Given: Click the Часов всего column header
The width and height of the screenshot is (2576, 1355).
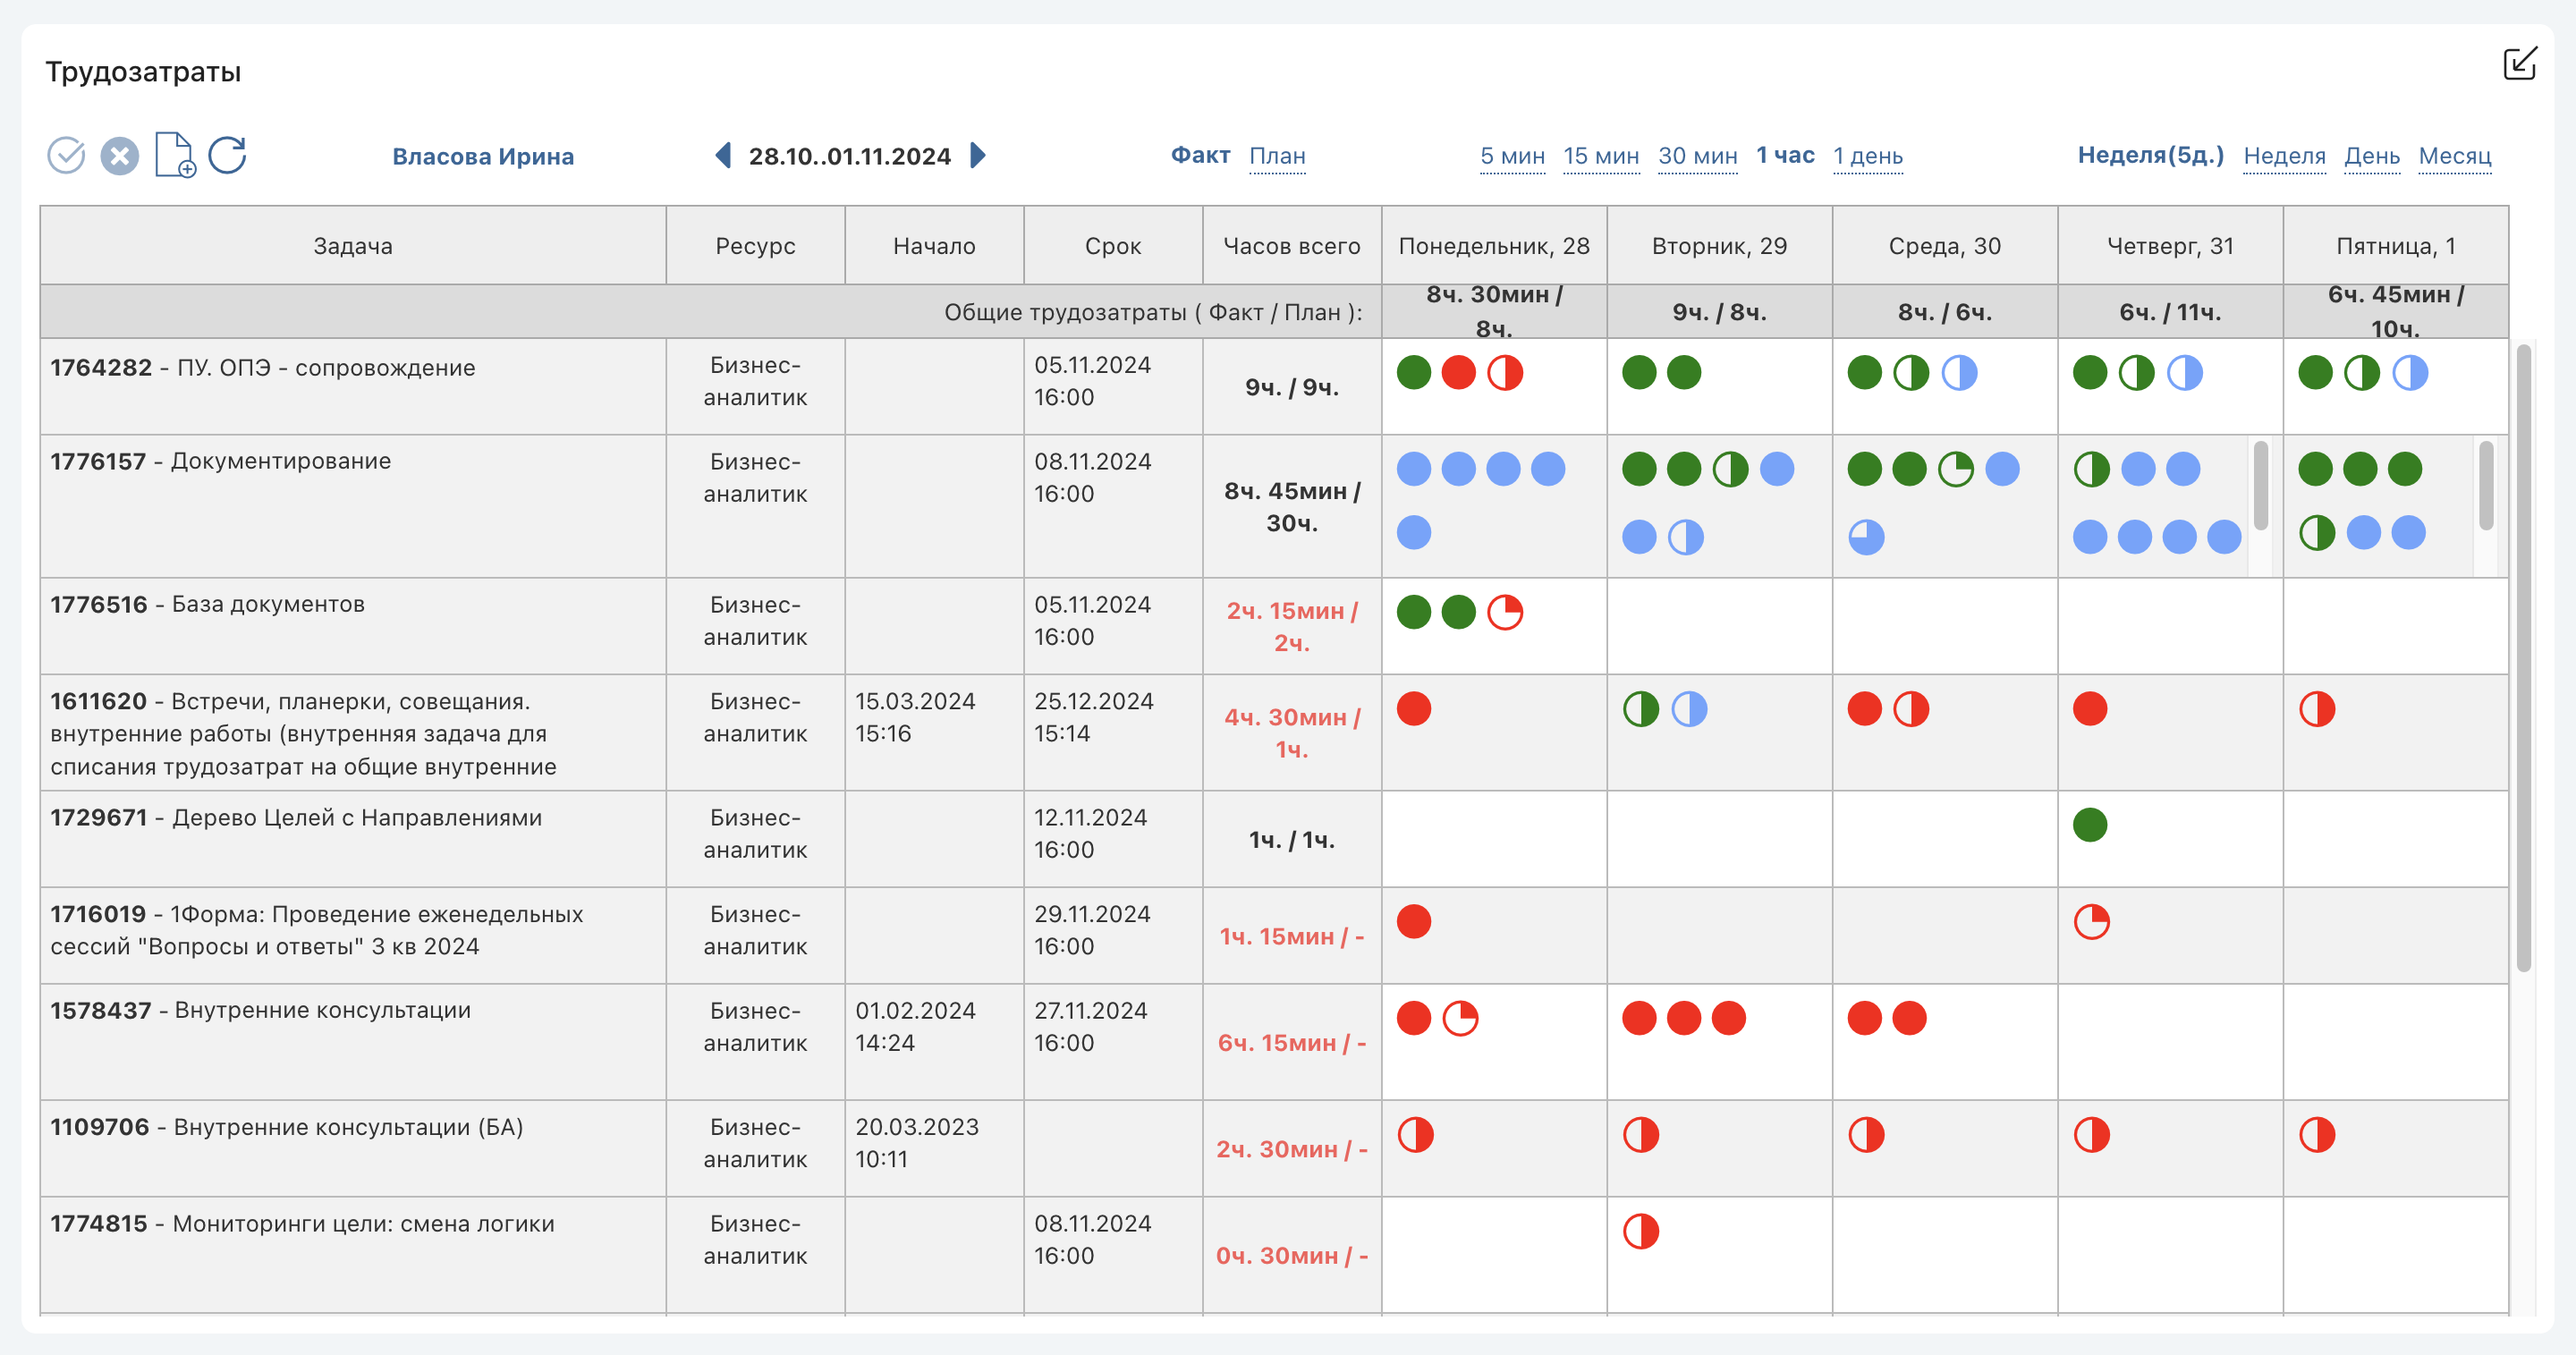Looking at the screenshot, I should [1292, 246].
